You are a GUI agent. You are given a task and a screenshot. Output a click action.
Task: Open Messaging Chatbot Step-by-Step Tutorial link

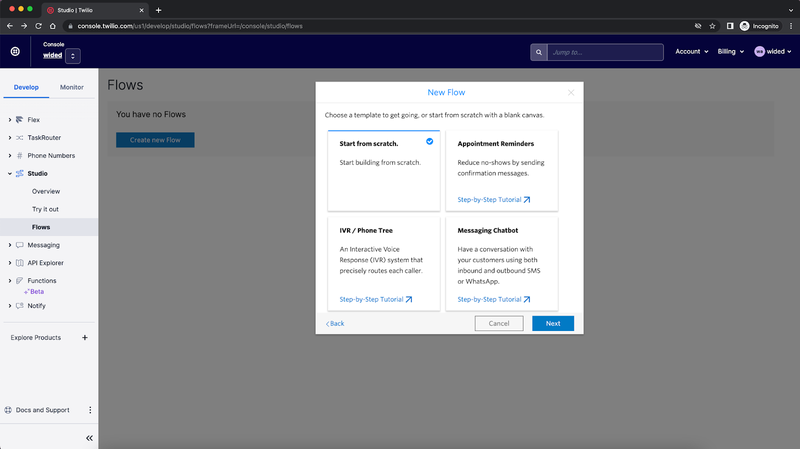pyautogui.click(x=493, y=299)
